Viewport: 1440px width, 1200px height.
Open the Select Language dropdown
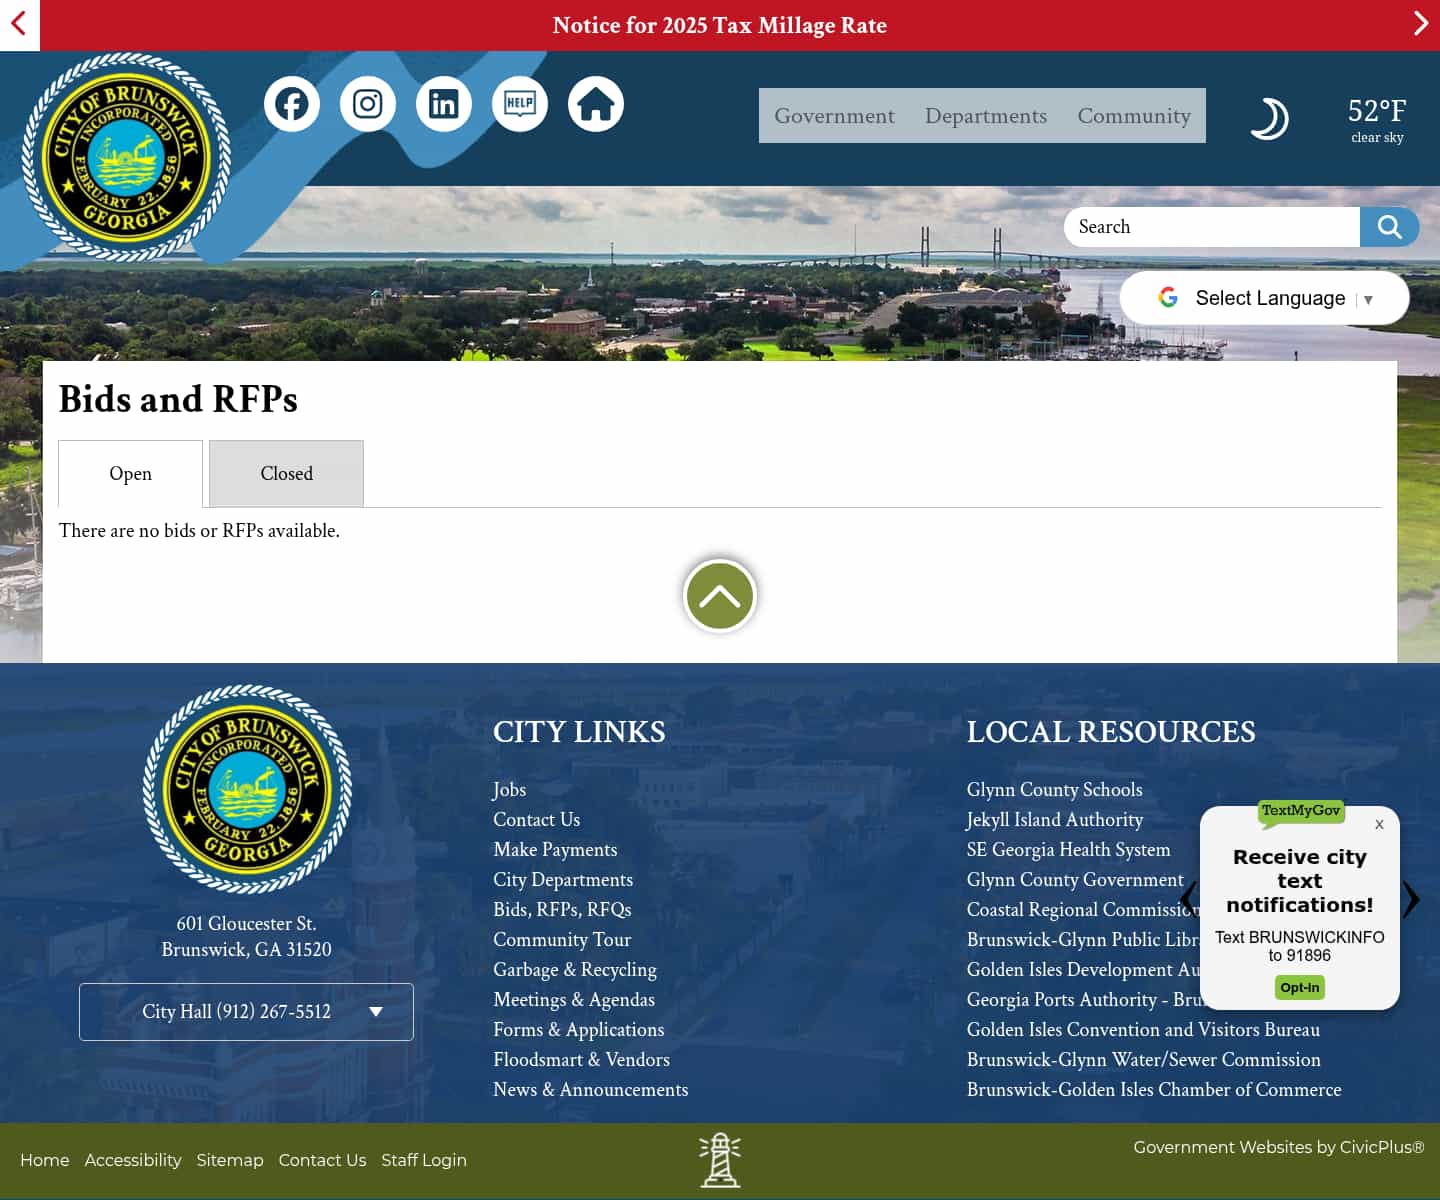(x=1263, y=297)
